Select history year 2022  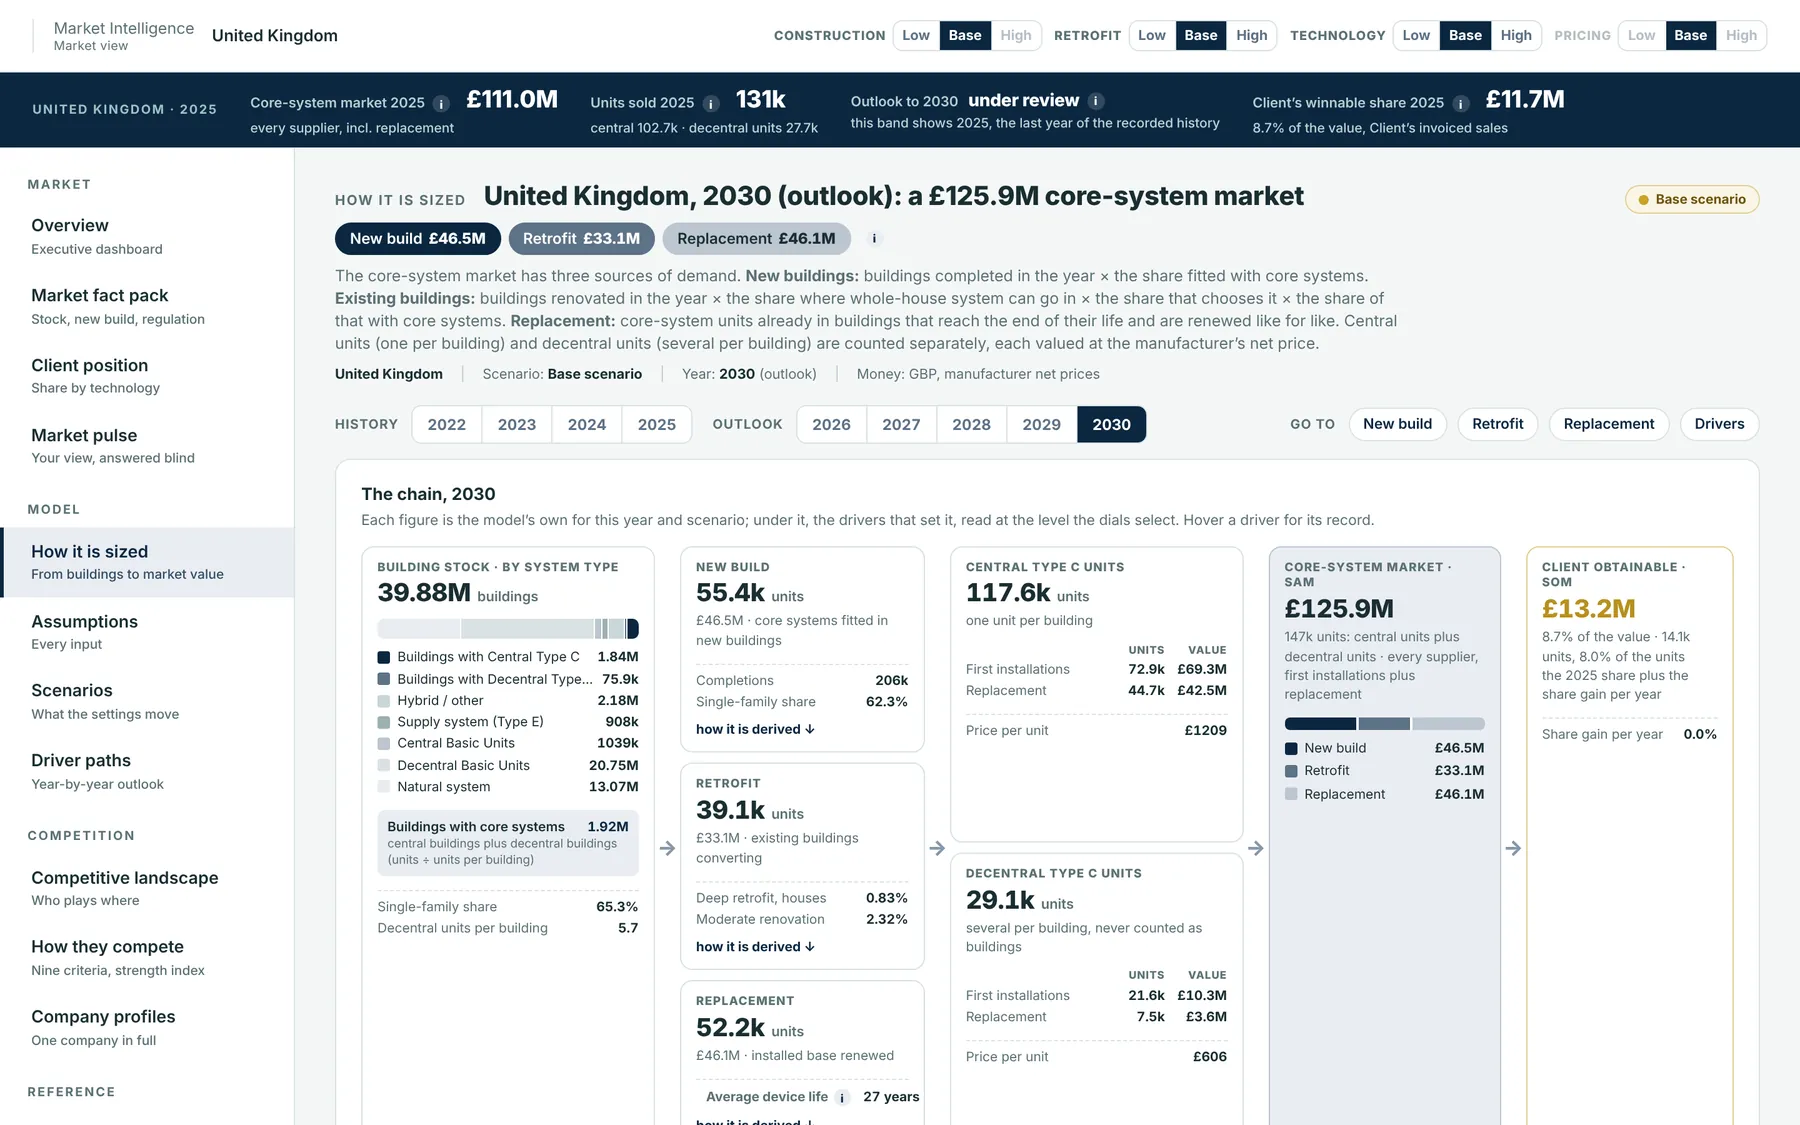pos(447,424)
